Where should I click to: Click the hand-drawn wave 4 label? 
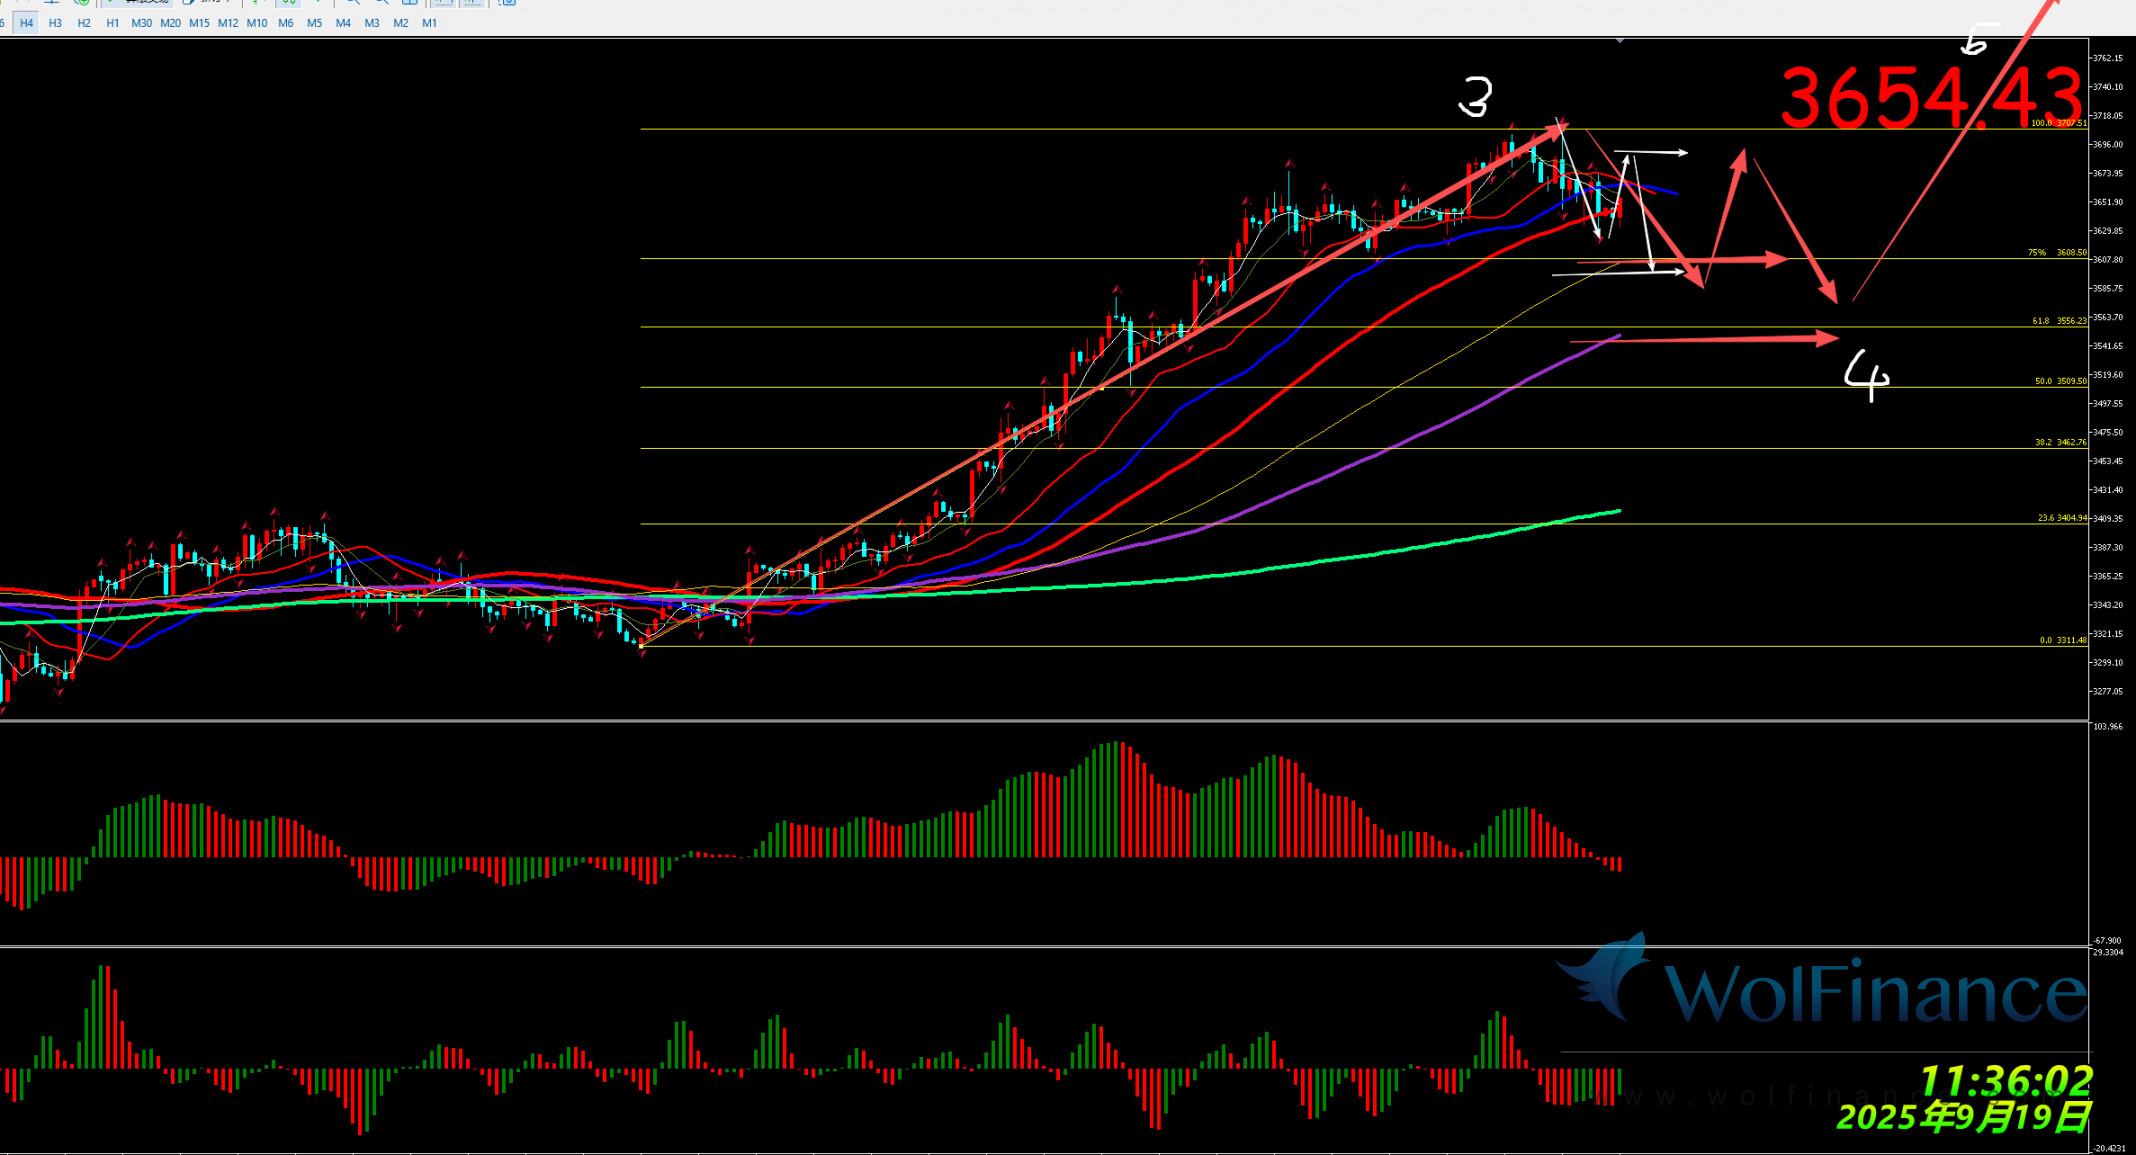coord(1866,376)
